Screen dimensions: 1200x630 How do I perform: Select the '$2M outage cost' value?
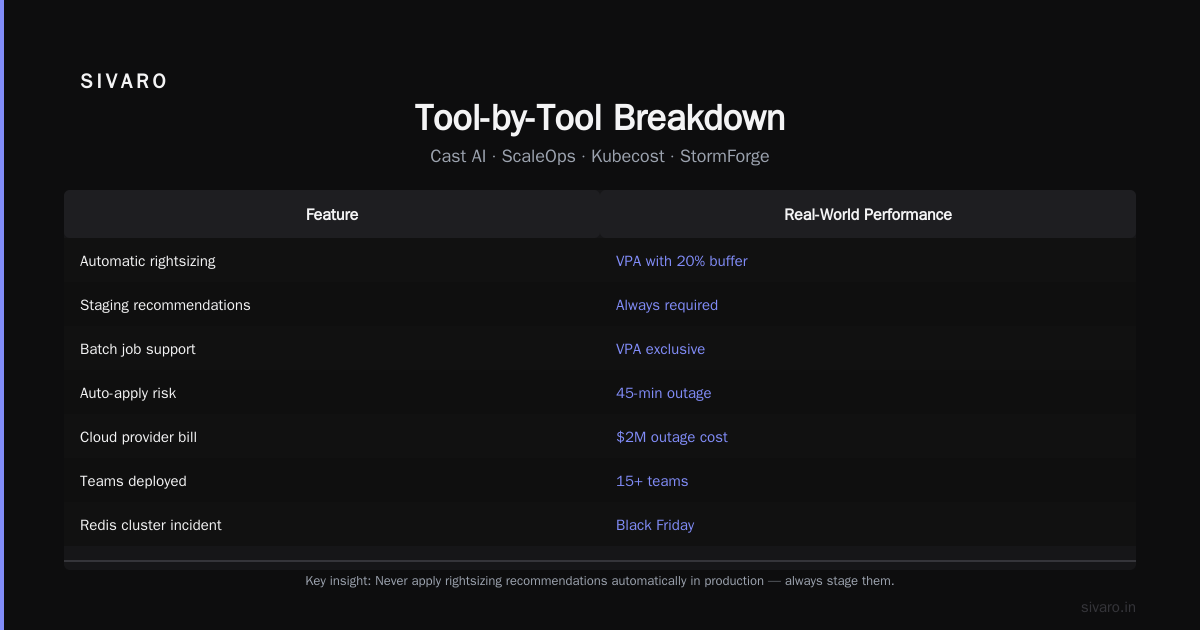click(672, 437)
